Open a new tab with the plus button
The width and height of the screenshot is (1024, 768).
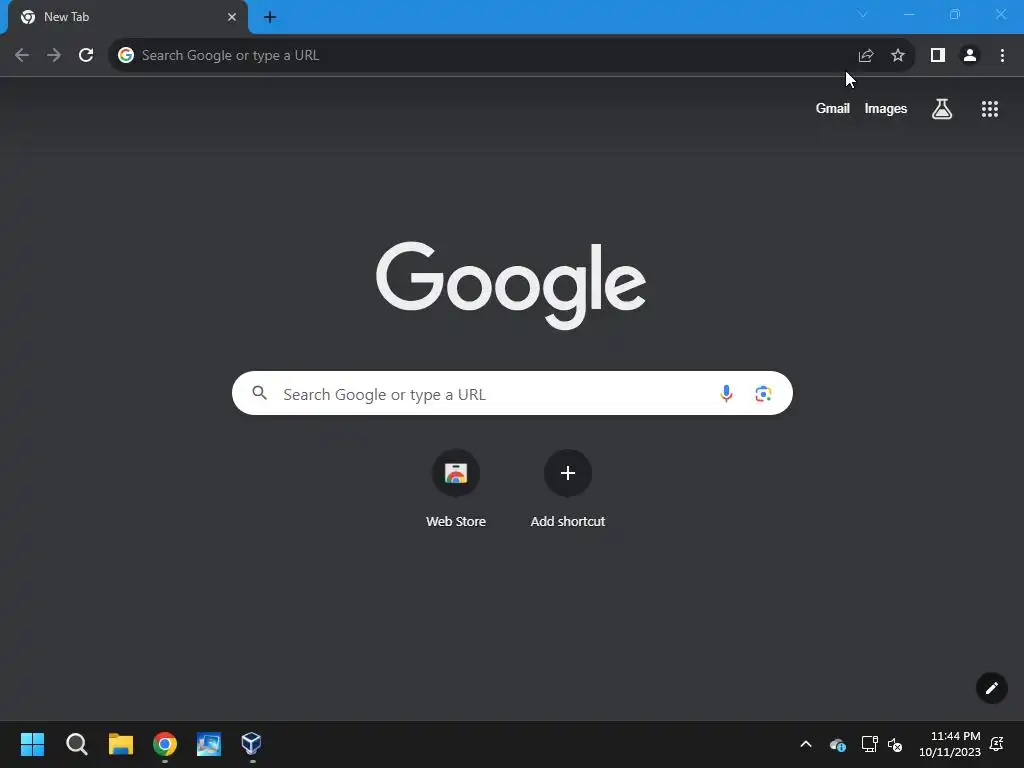click(x=270, y=17)
